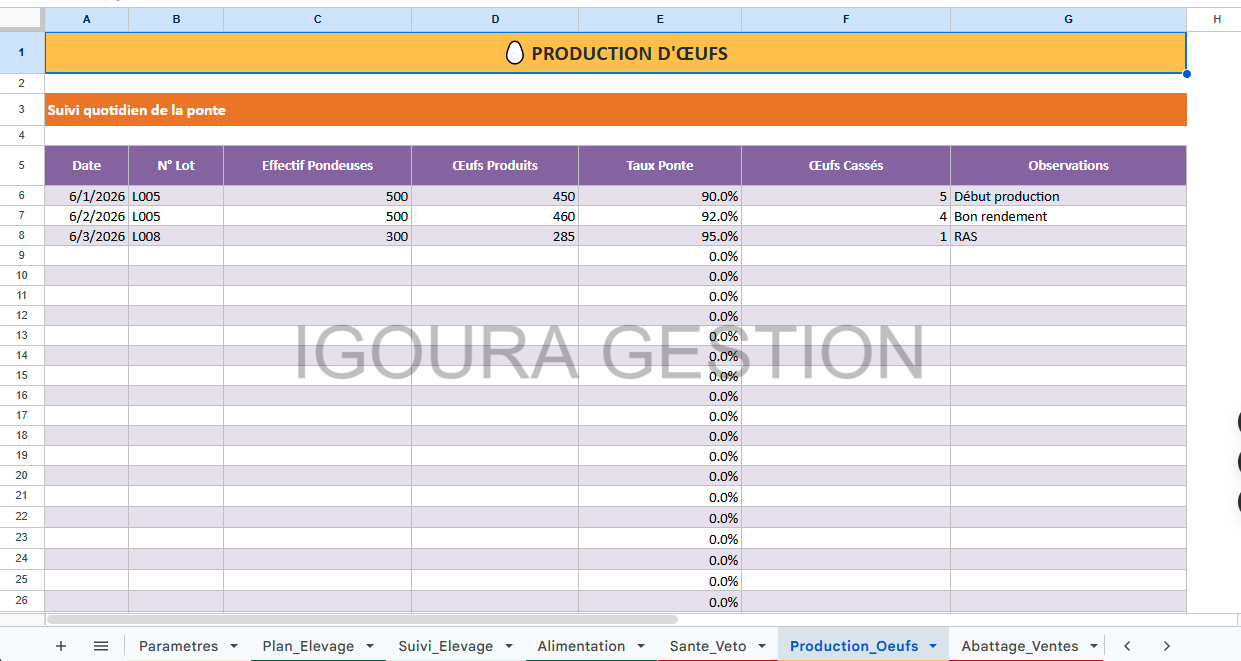Select column C header
The width and height of the screenshot is (1241, 661).
318,19
